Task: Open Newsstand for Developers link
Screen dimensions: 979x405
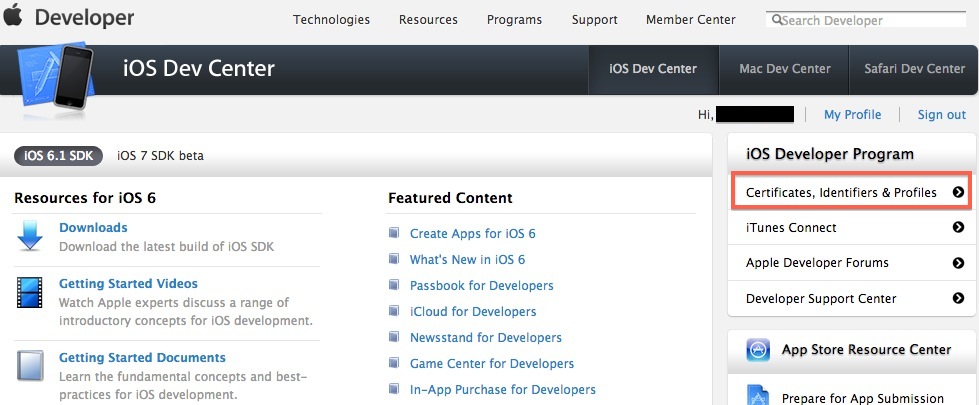Action: click(x=486, y=338)
